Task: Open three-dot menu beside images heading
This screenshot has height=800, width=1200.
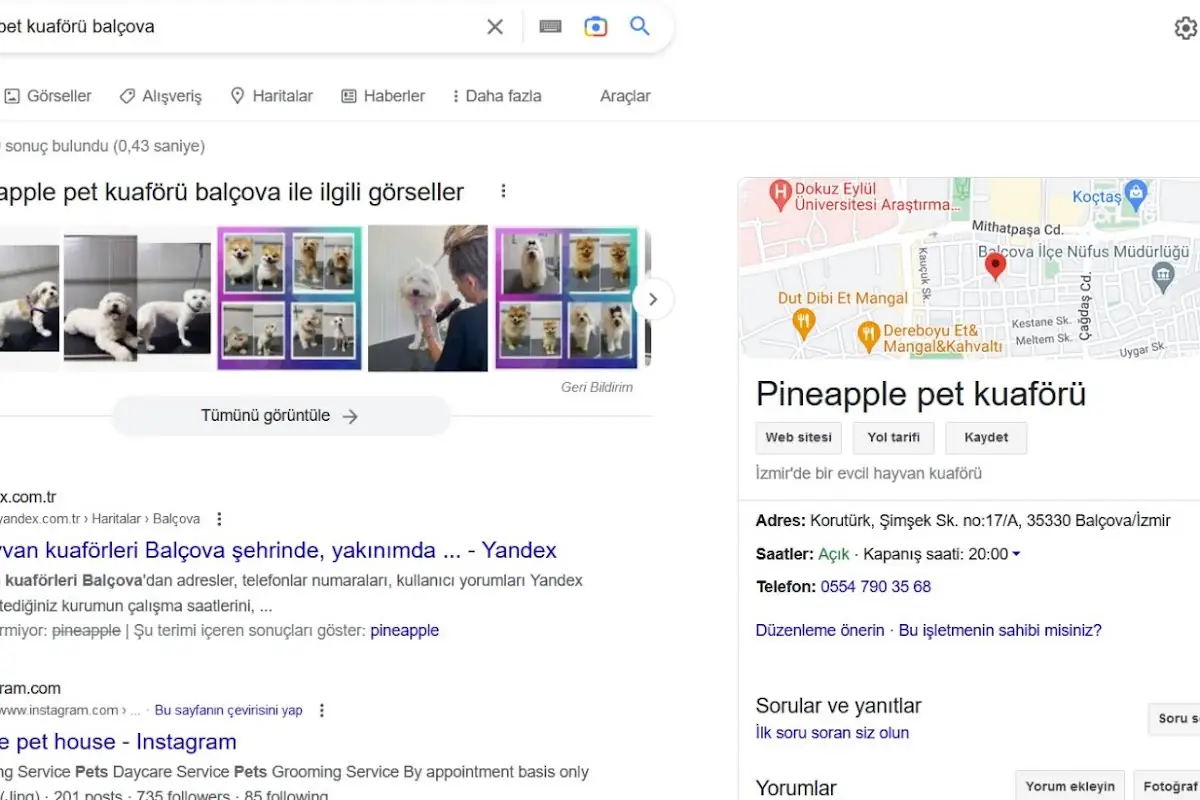Action: pos(504,191)
